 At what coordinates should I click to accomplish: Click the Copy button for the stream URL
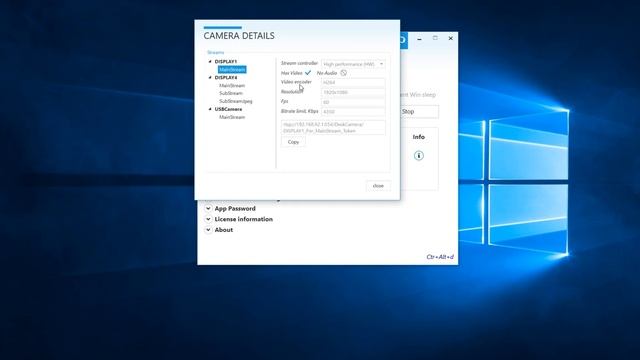[293, 142]
